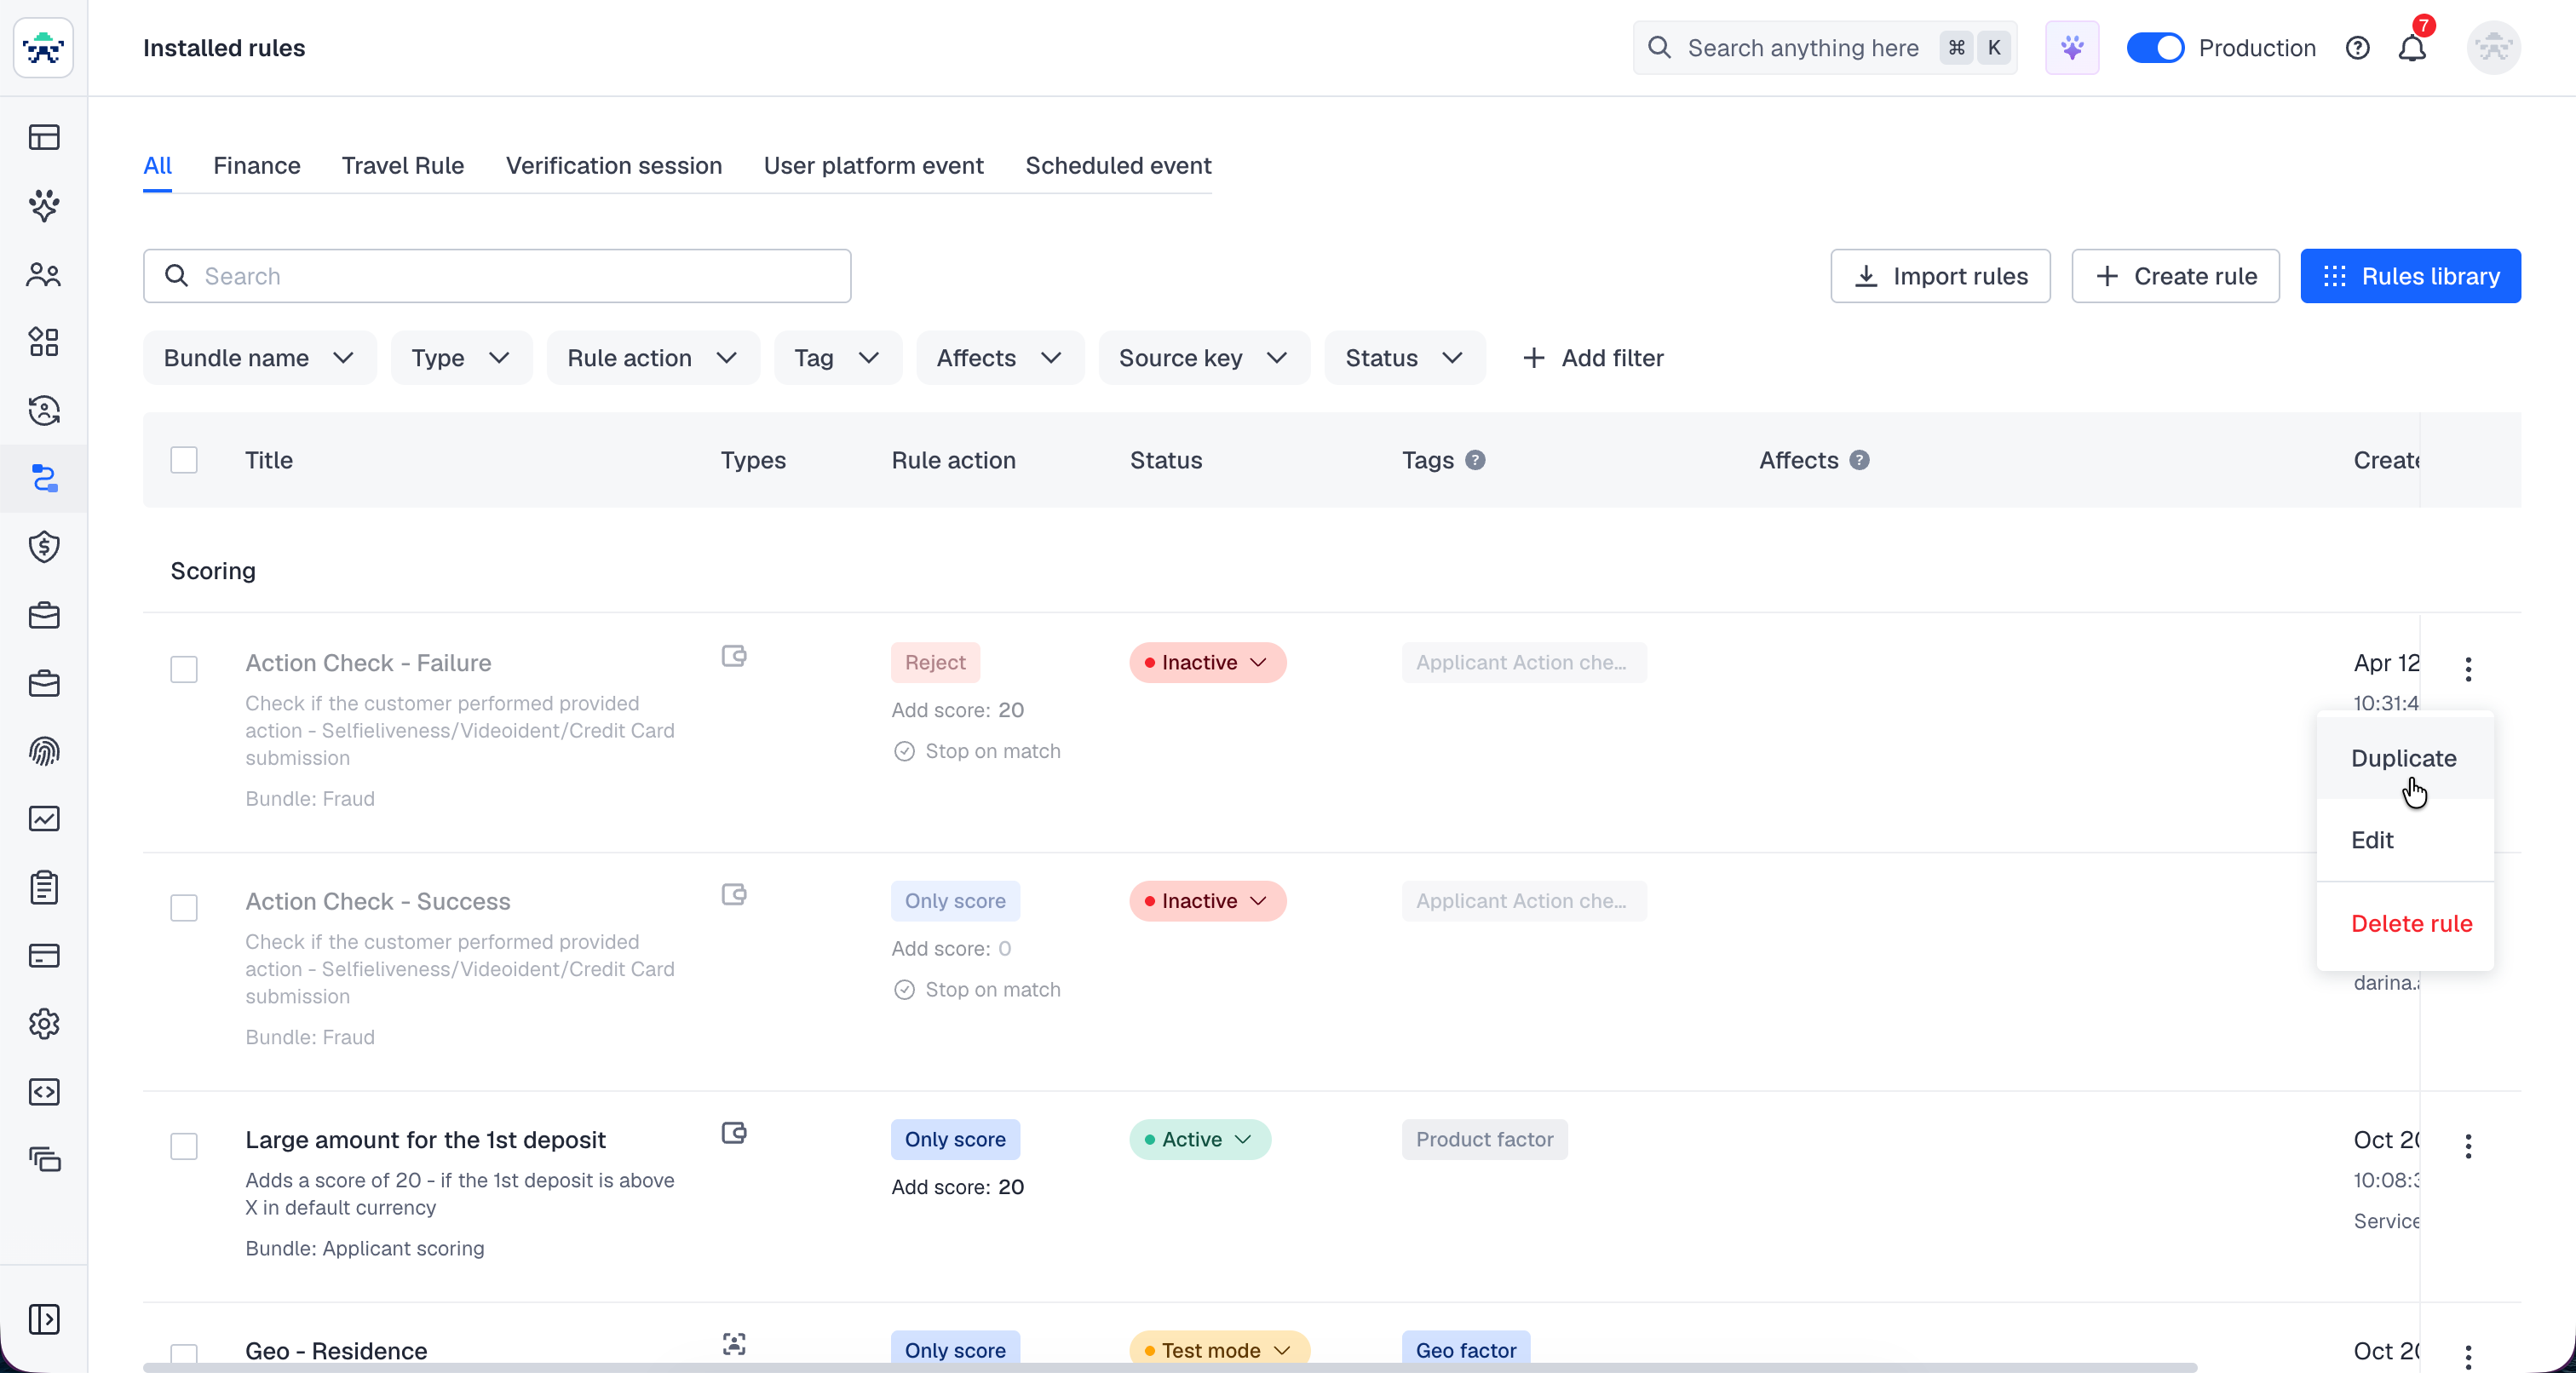
Task: Open the fingerprint icon in sidebar
Action: click(x=44, y=751)
